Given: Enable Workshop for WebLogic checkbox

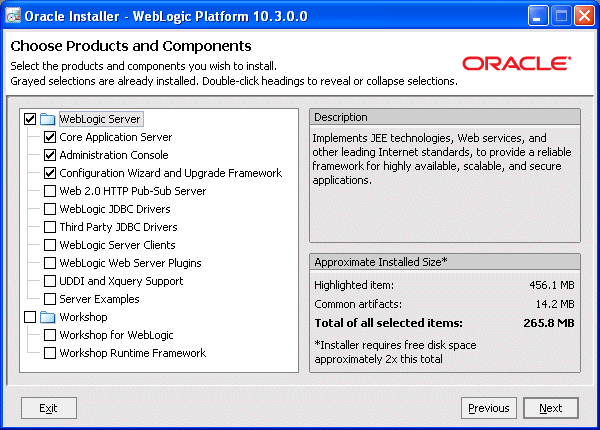Looking at the screenshot, I should (x=50, y=335).
